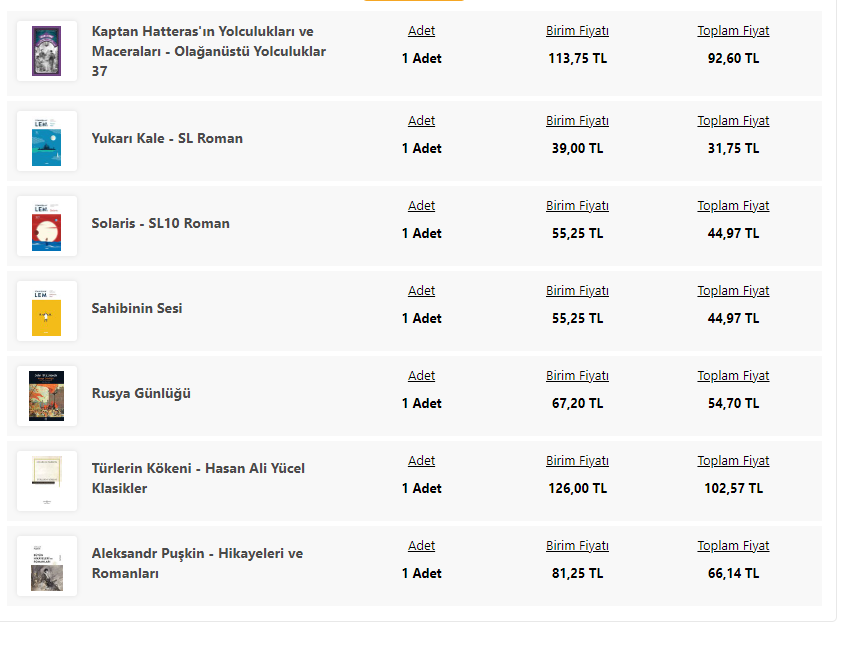Viewport: 849px width, 650px height.
Task: Open the Rusya Günlüğü title link
Action: (141, 393)
